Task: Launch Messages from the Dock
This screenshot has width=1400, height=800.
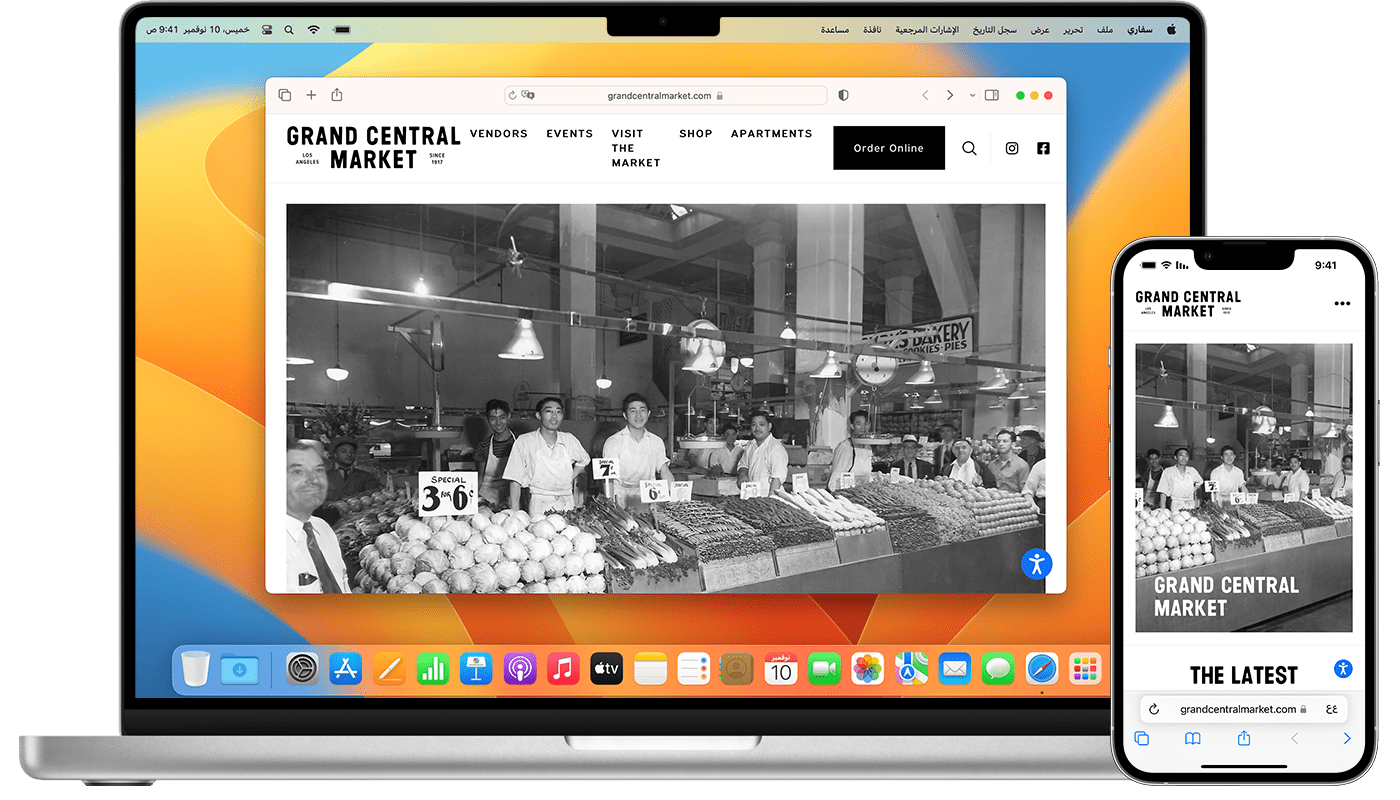Action: (x=998, y=669)
